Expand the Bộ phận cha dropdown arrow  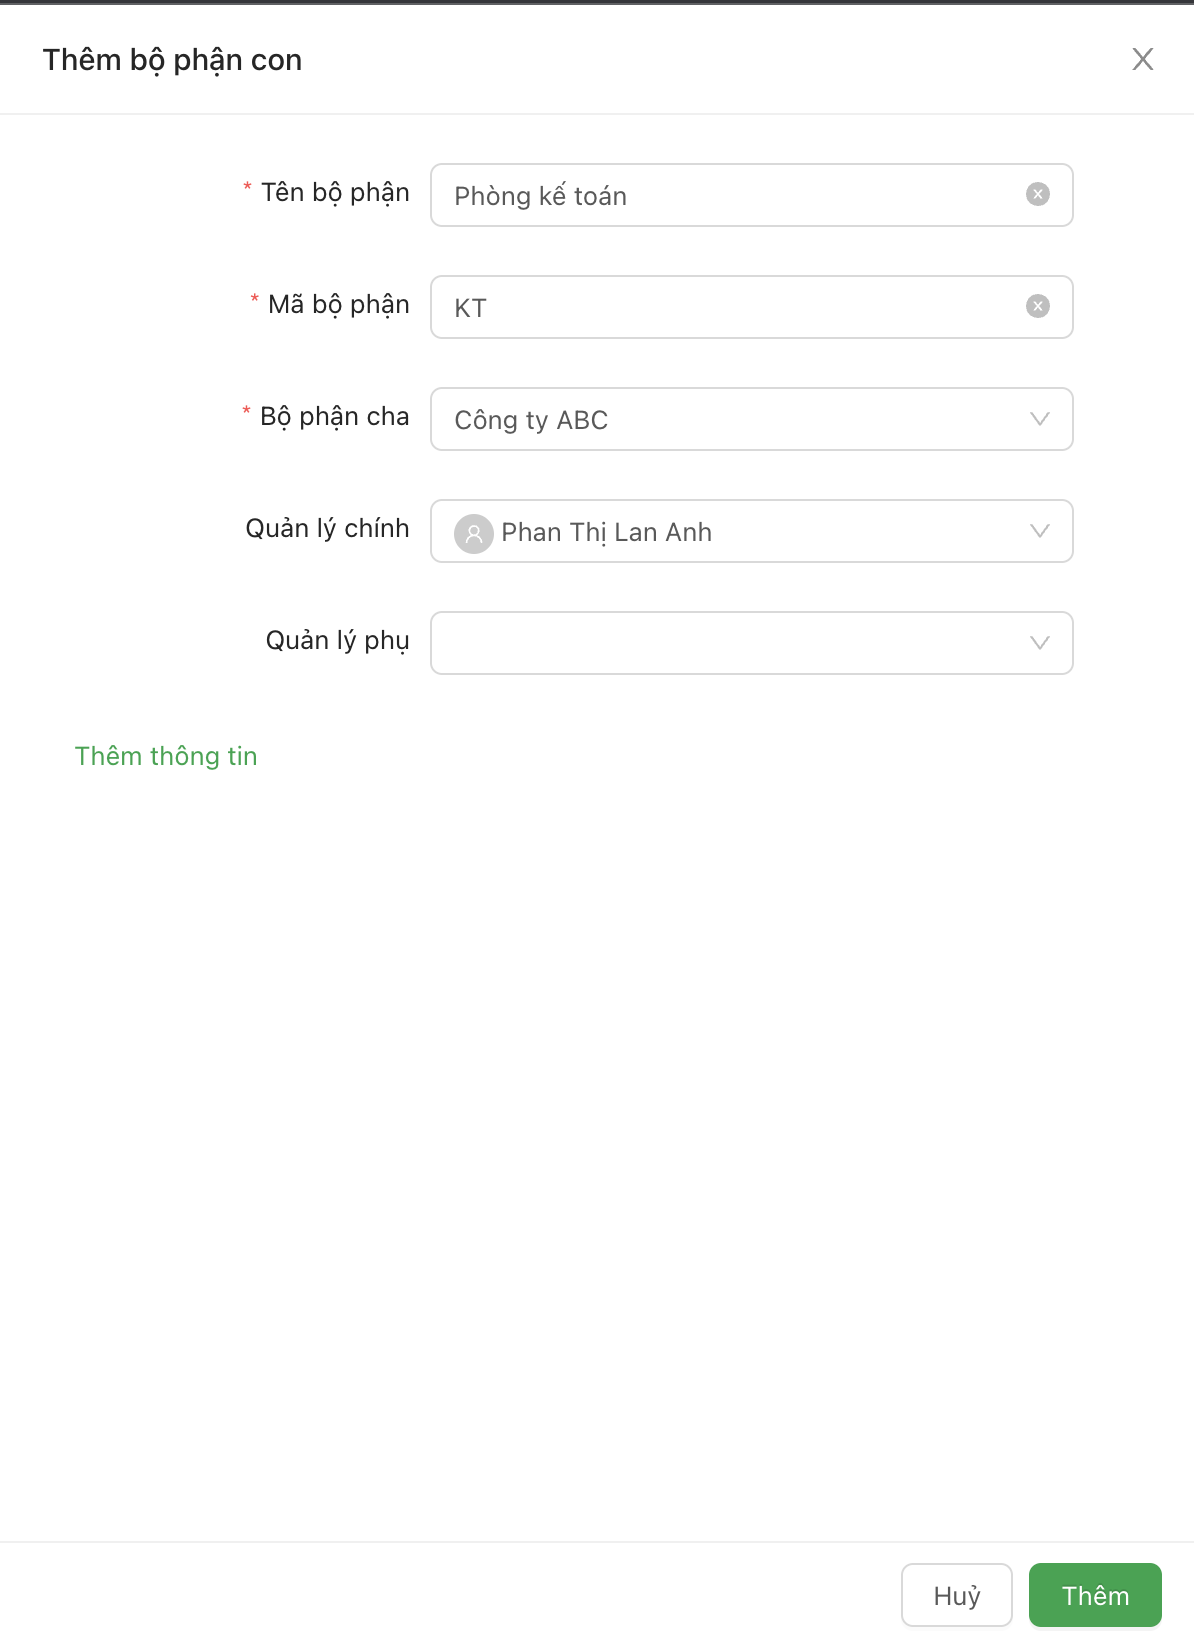[1039, 419]
